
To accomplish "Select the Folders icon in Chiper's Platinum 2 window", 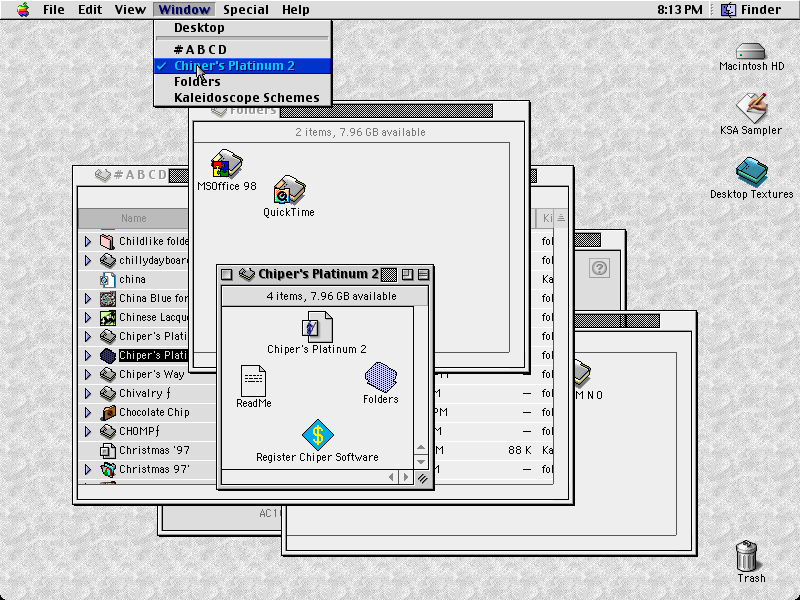I will pos(381,378).
